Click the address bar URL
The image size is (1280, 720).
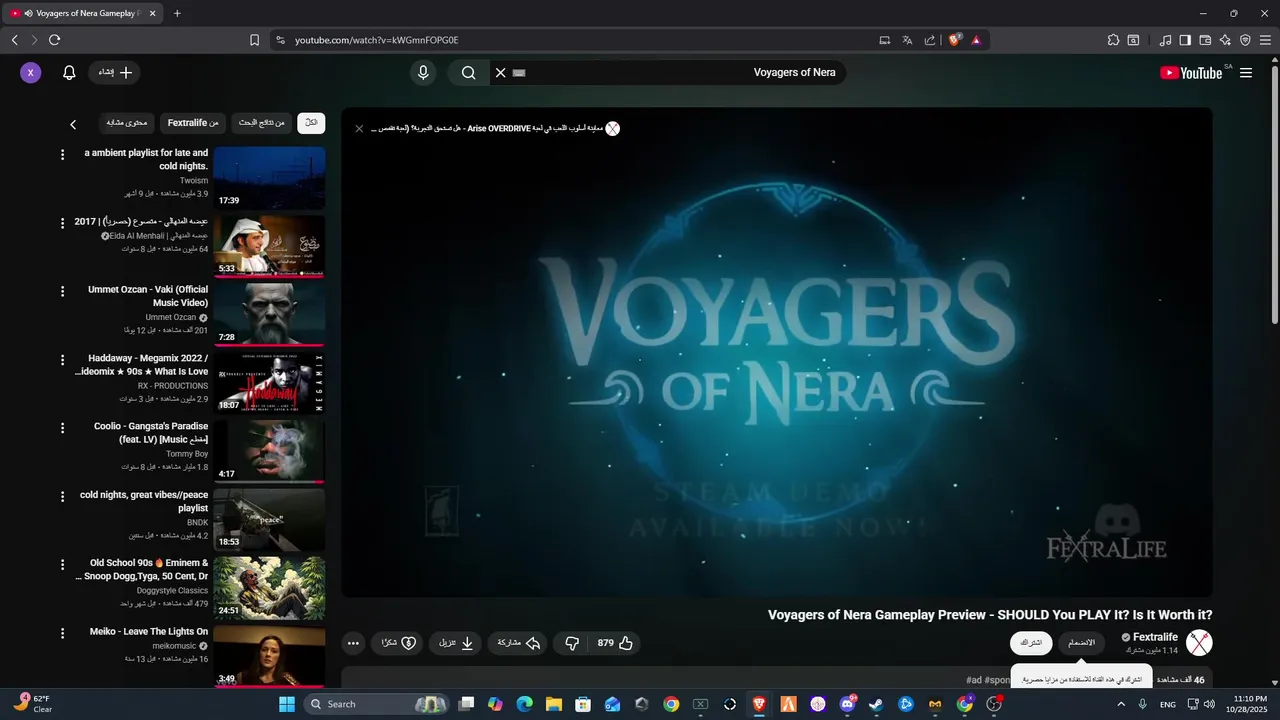pyautogui.click(x=376, y=40)
